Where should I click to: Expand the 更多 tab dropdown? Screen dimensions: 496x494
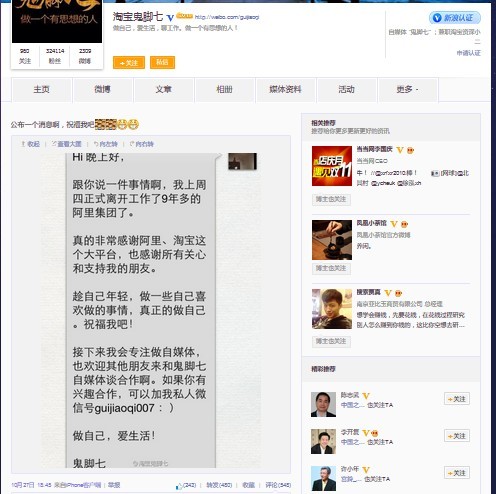click(407, 89)
